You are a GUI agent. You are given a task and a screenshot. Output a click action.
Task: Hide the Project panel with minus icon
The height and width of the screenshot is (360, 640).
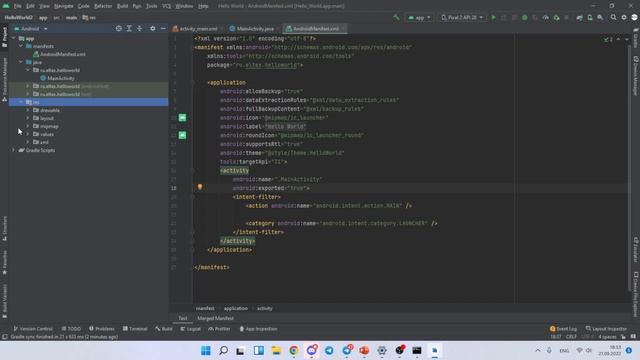(163, 29)
